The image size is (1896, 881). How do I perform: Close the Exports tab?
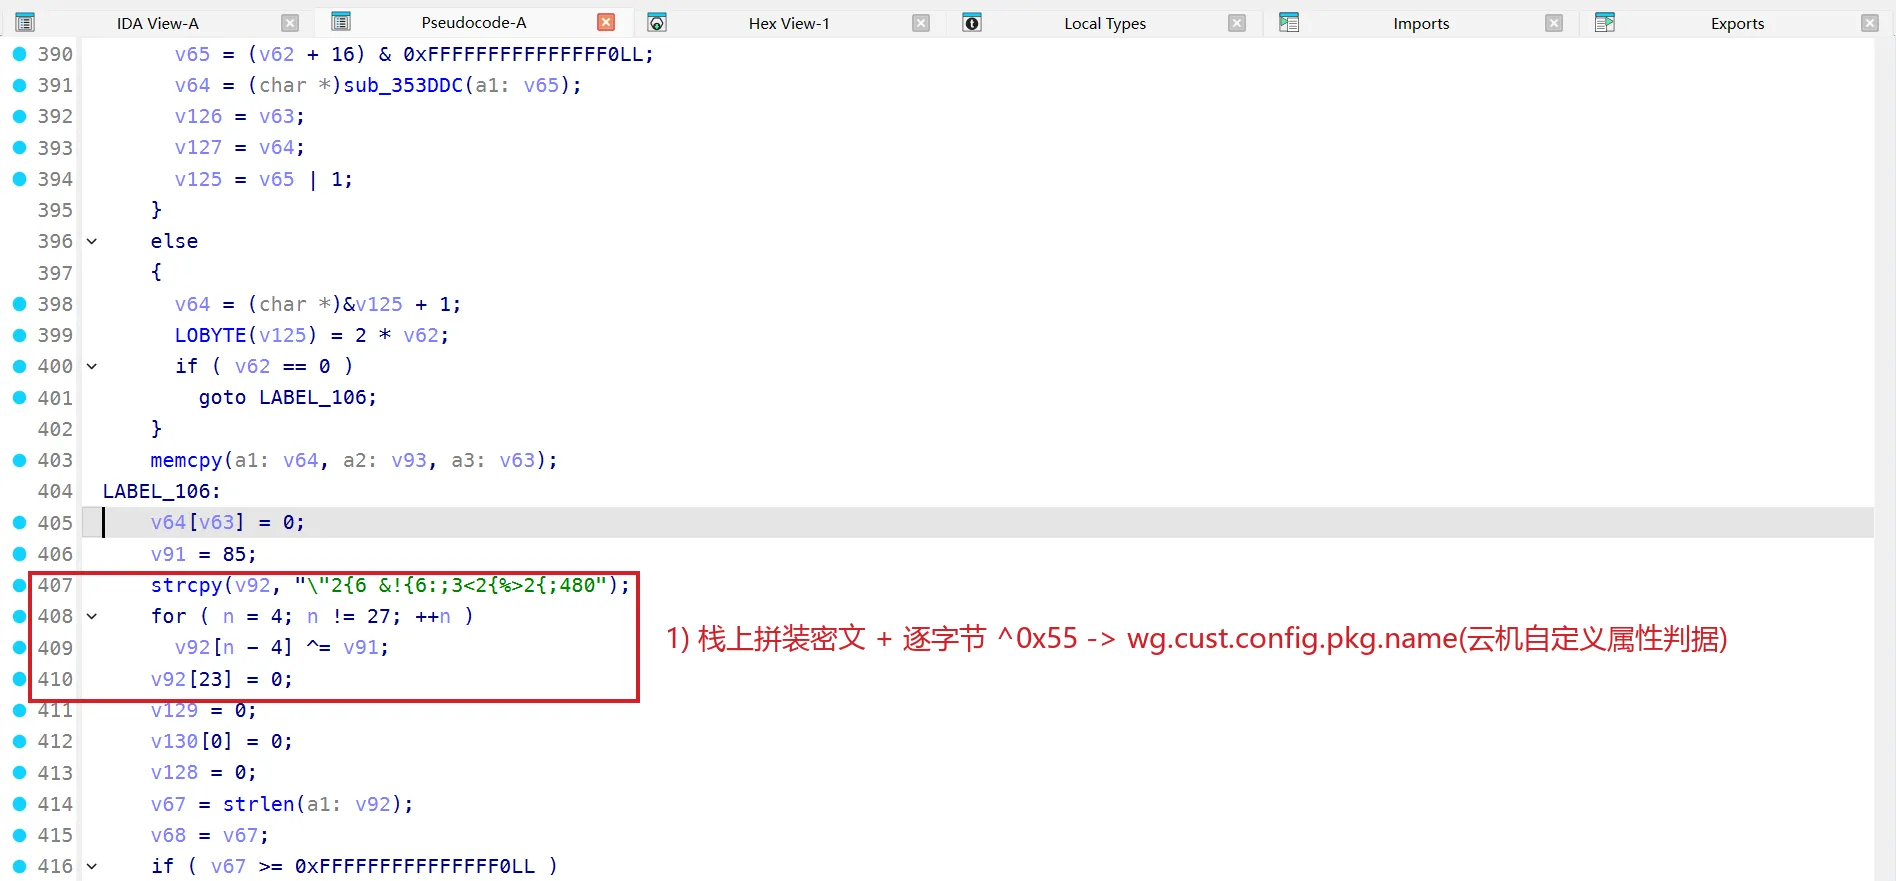(x=1870, y=23)
